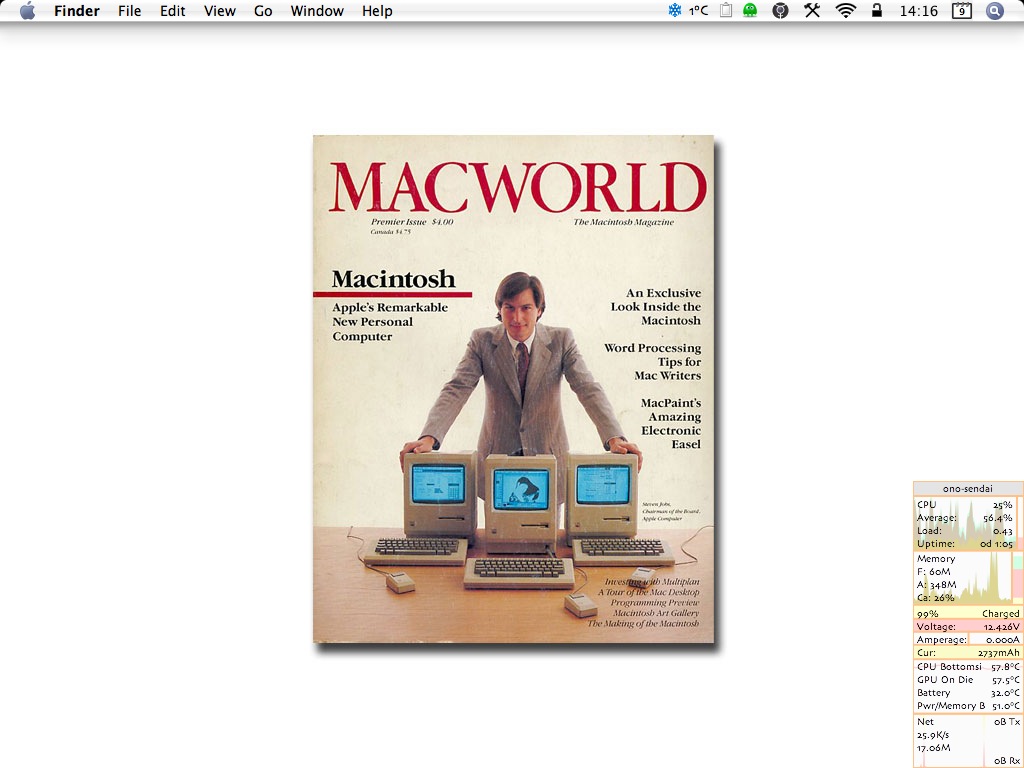Click the CPU Bottomsi 57.8°C row
1024x768 pixels.
968,667
